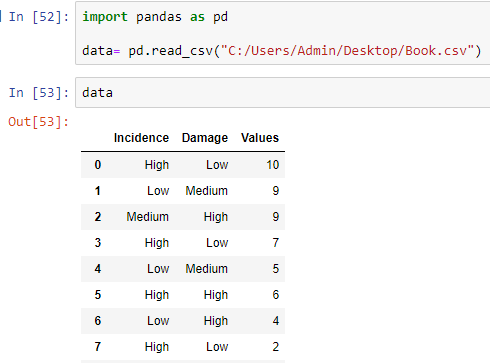This screenshot has width=490, height=363.
Task: Click row index 7 in table
Action: (x=98, y=347)
